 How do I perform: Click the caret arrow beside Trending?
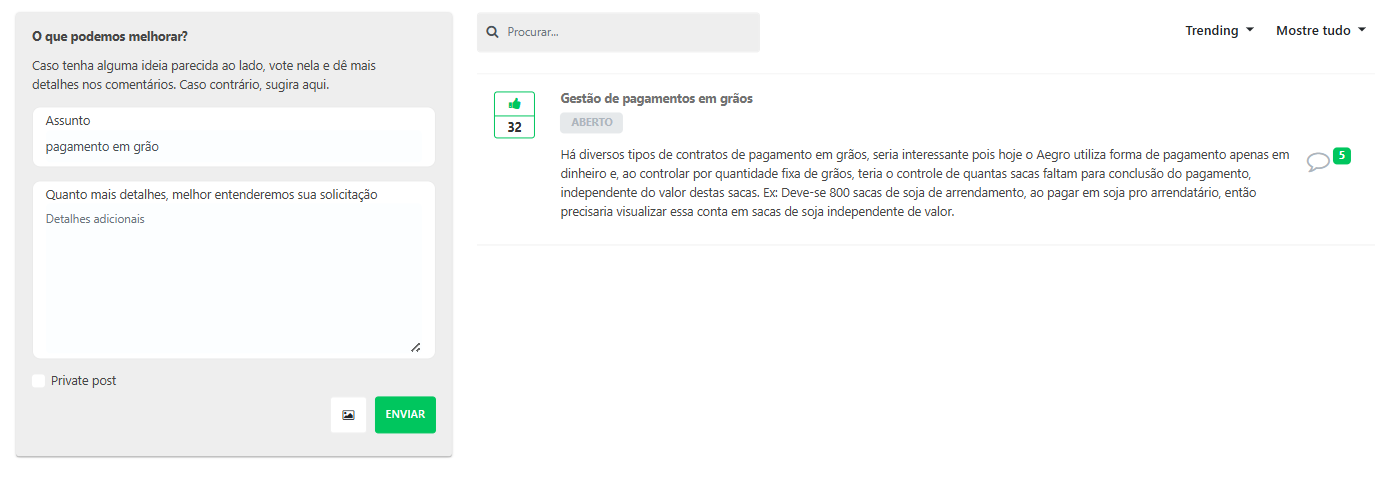pos(1250,31)
